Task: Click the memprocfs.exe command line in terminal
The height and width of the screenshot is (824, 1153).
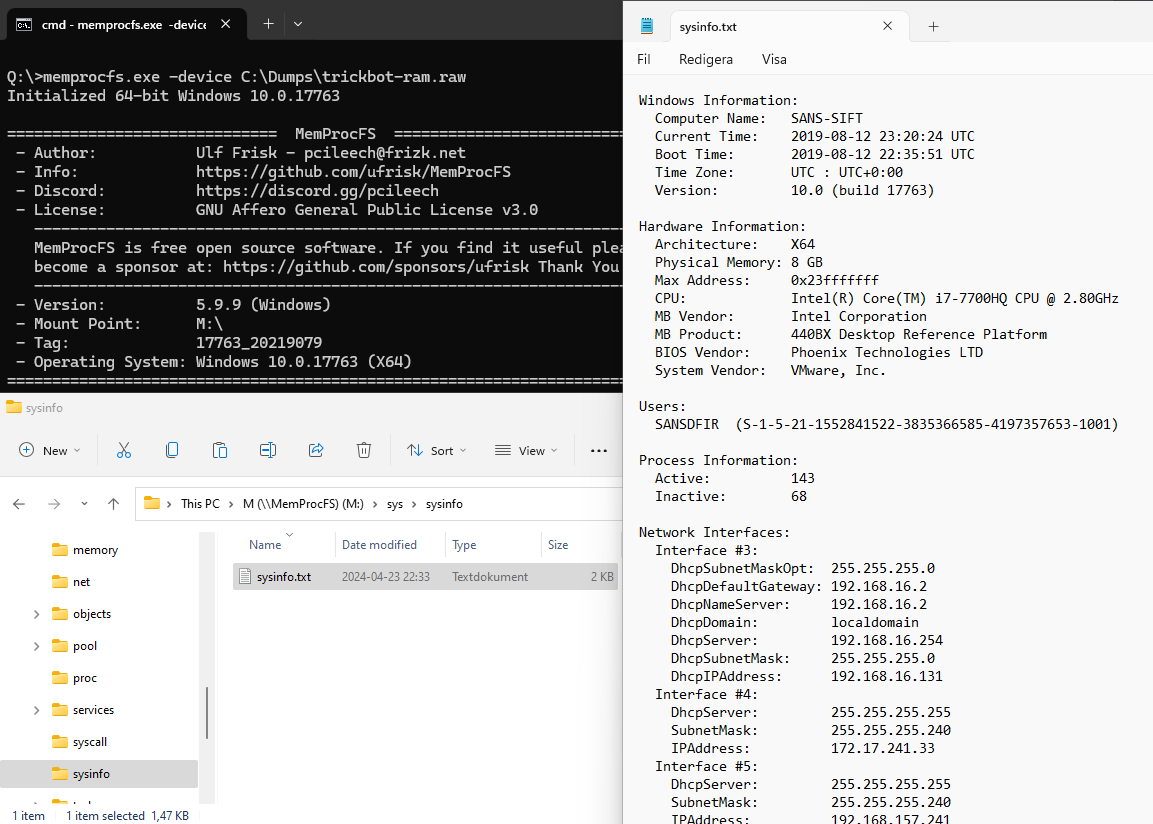Action: 236,77
